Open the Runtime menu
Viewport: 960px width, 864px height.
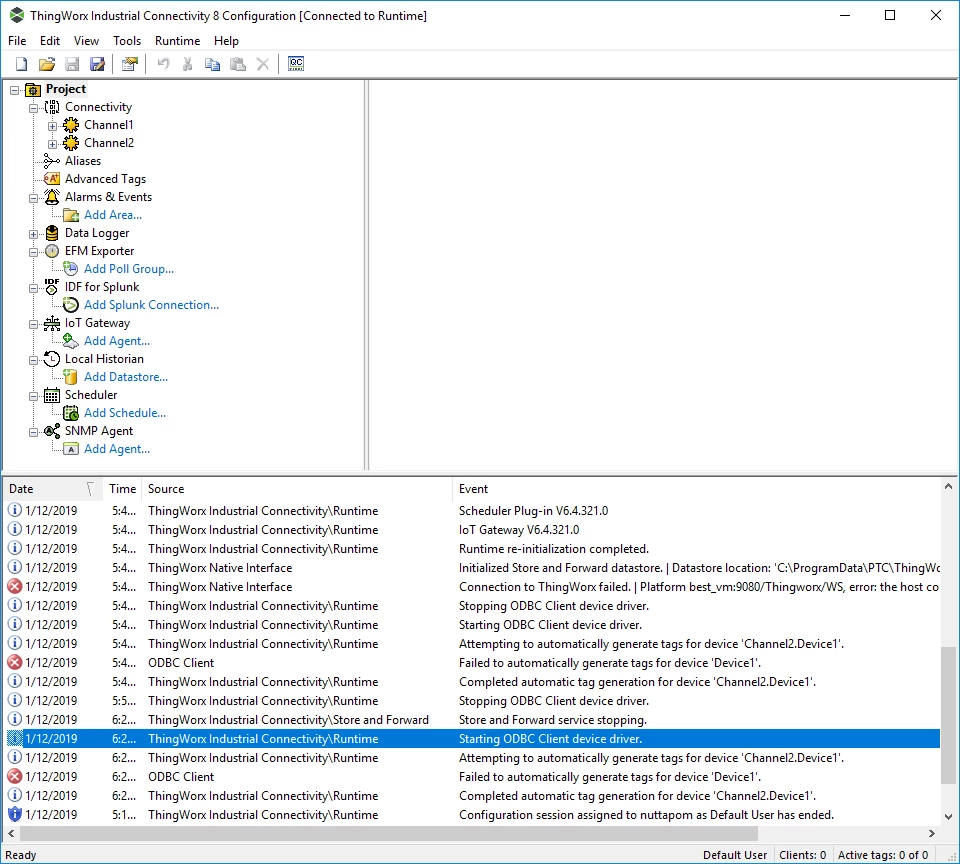(178, 40)
